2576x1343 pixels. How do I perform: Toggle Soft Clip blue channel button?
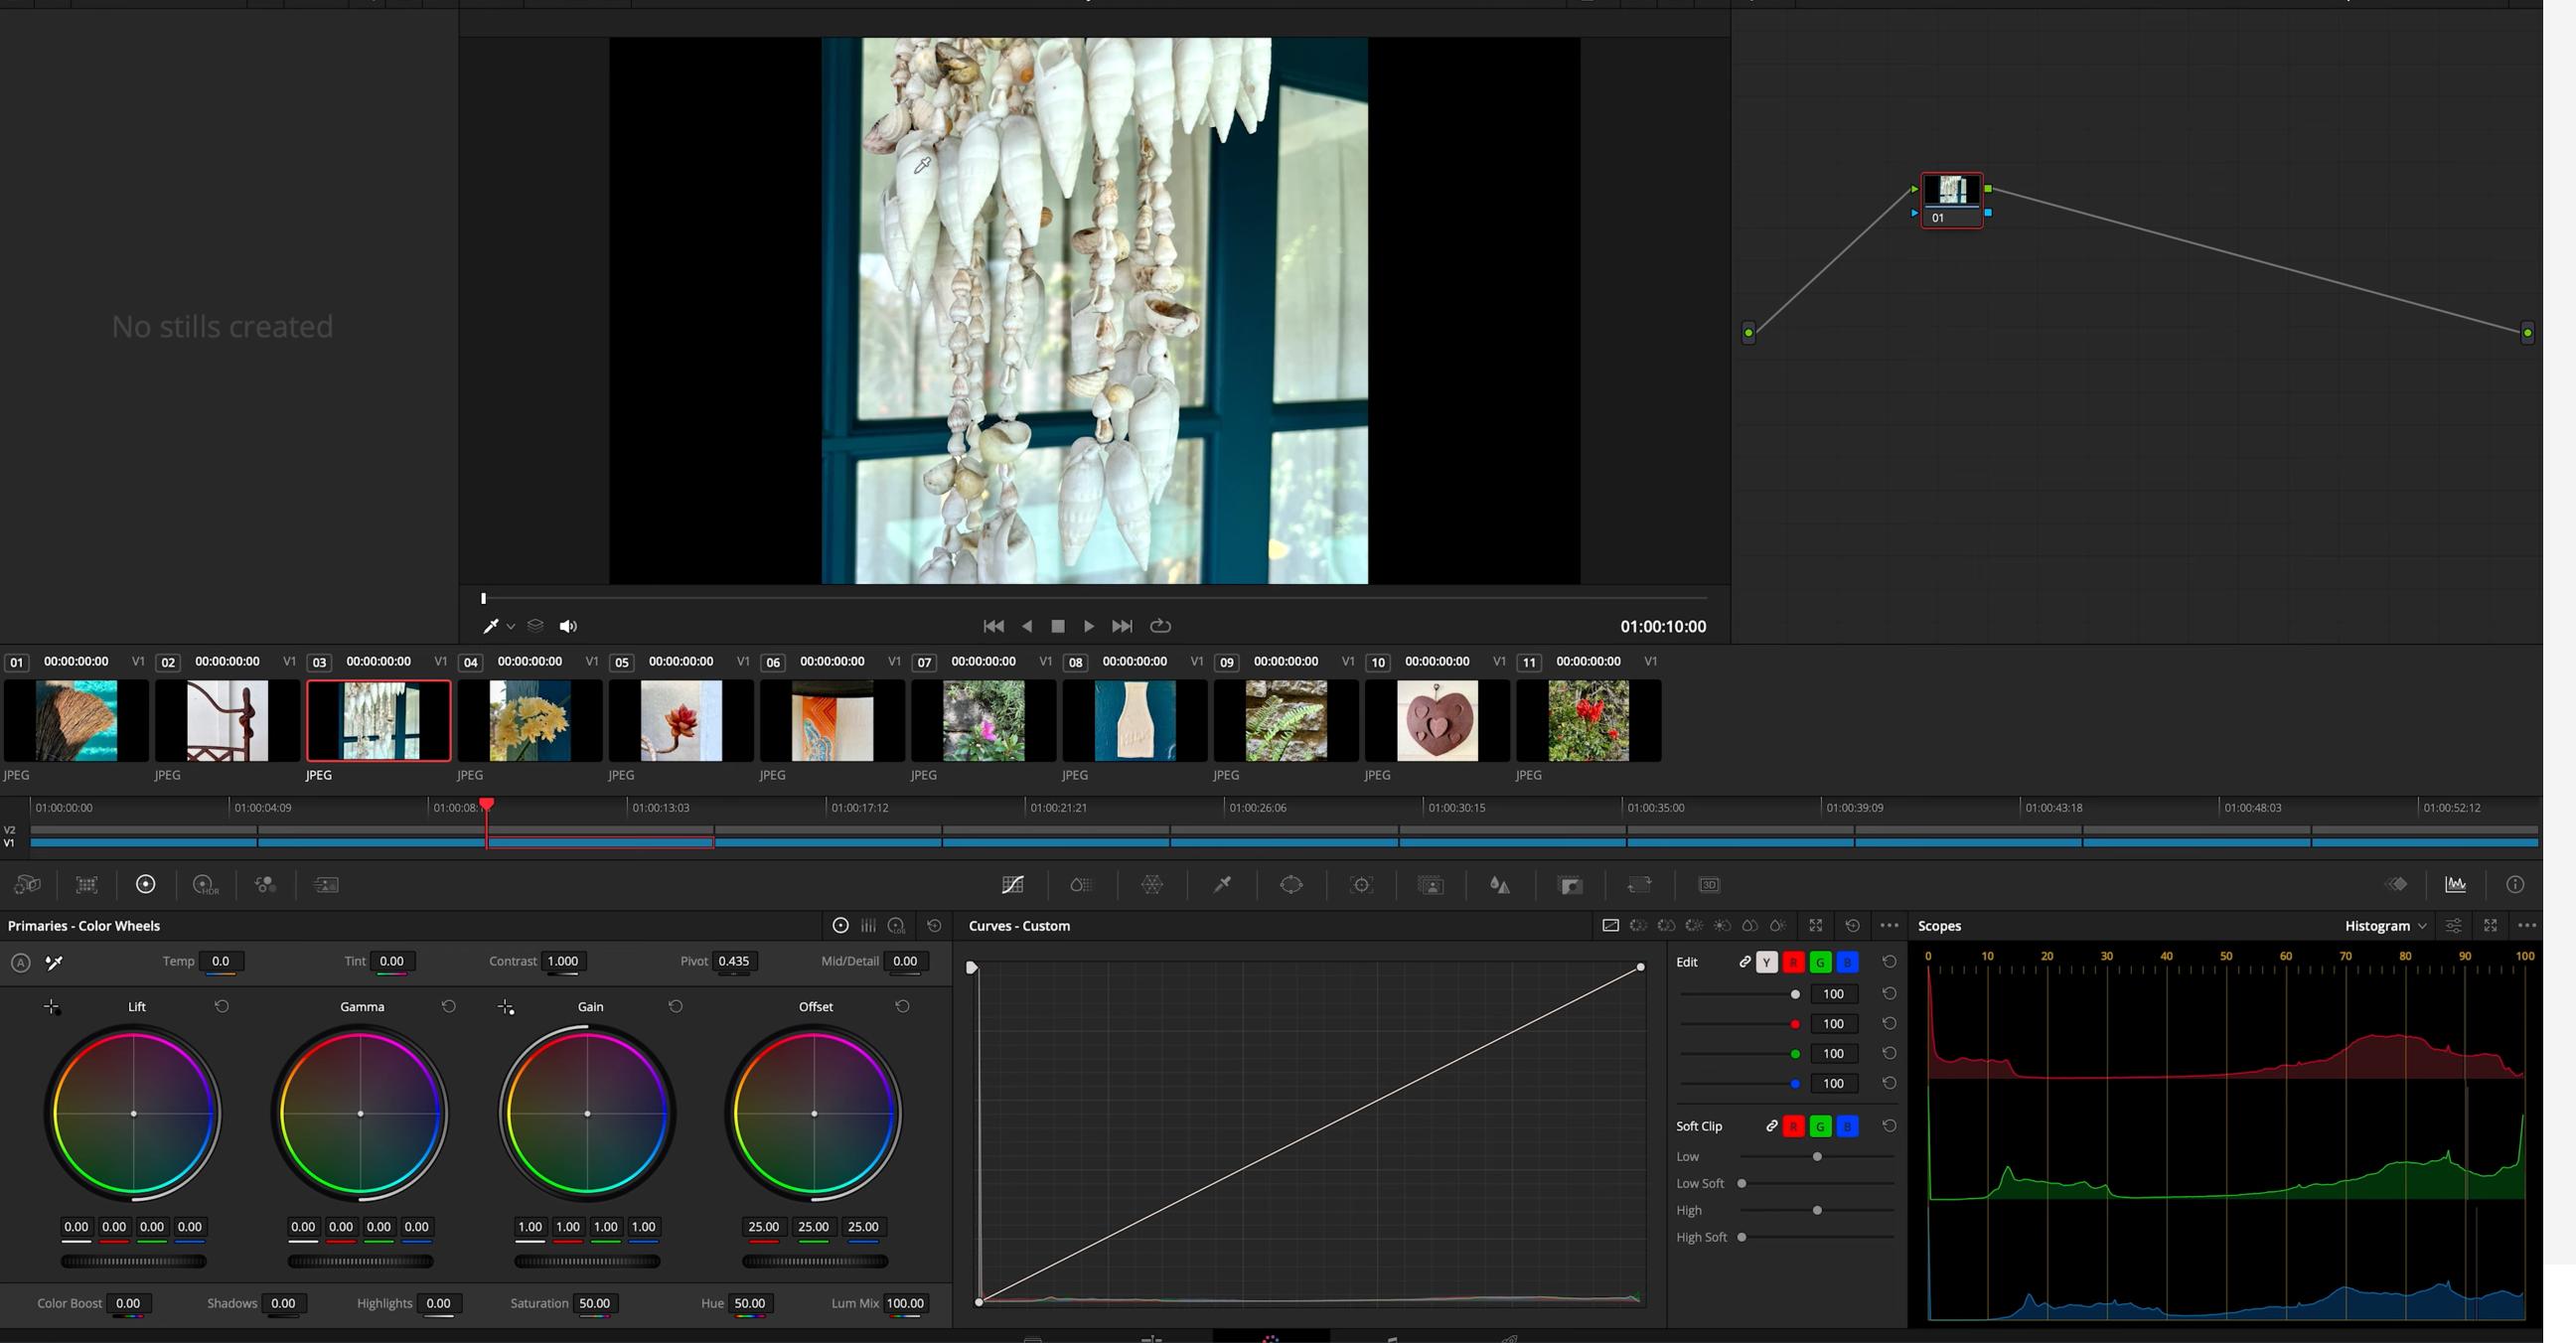coord(1847,1126)
